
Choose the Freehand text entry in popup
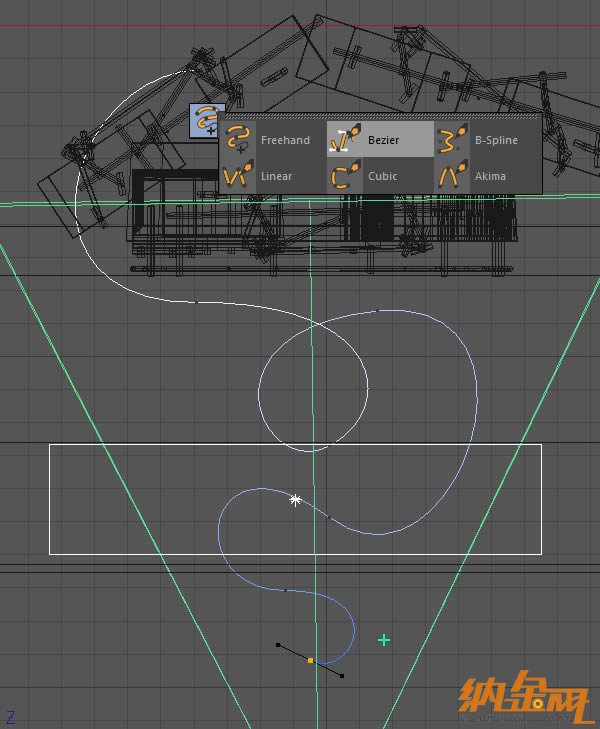(285, 141)
